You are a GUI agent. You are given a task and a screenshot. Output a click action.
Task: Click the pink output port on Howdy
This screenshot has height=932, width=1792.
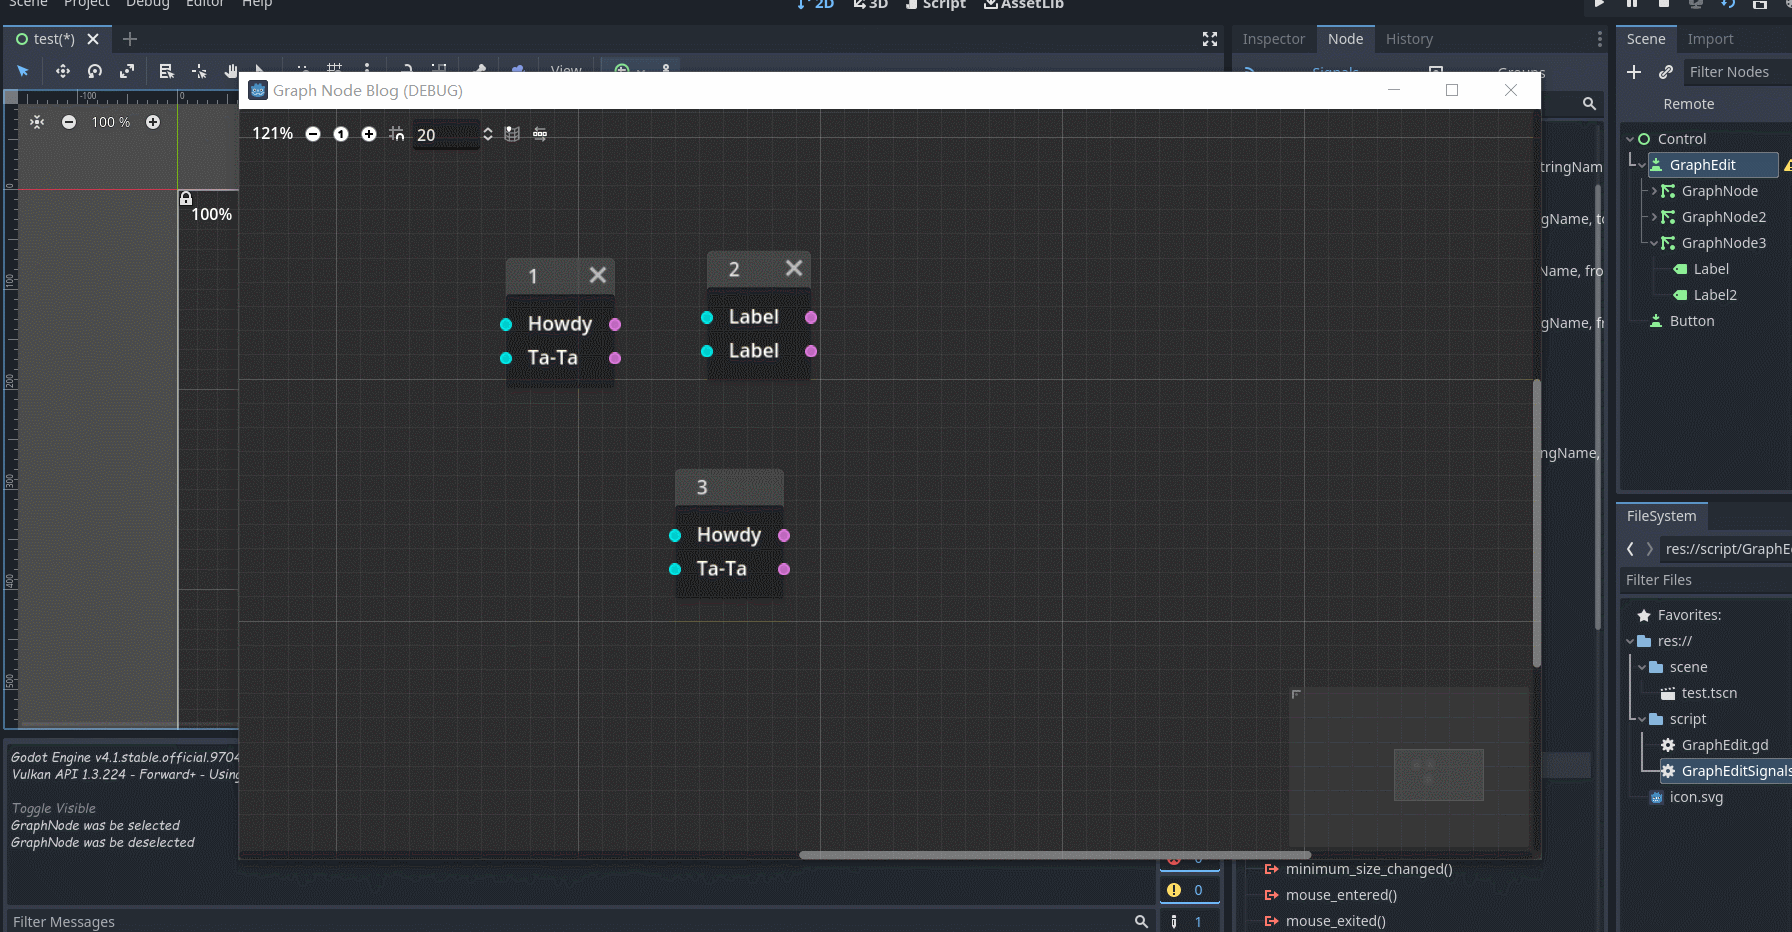click(615, 324)
